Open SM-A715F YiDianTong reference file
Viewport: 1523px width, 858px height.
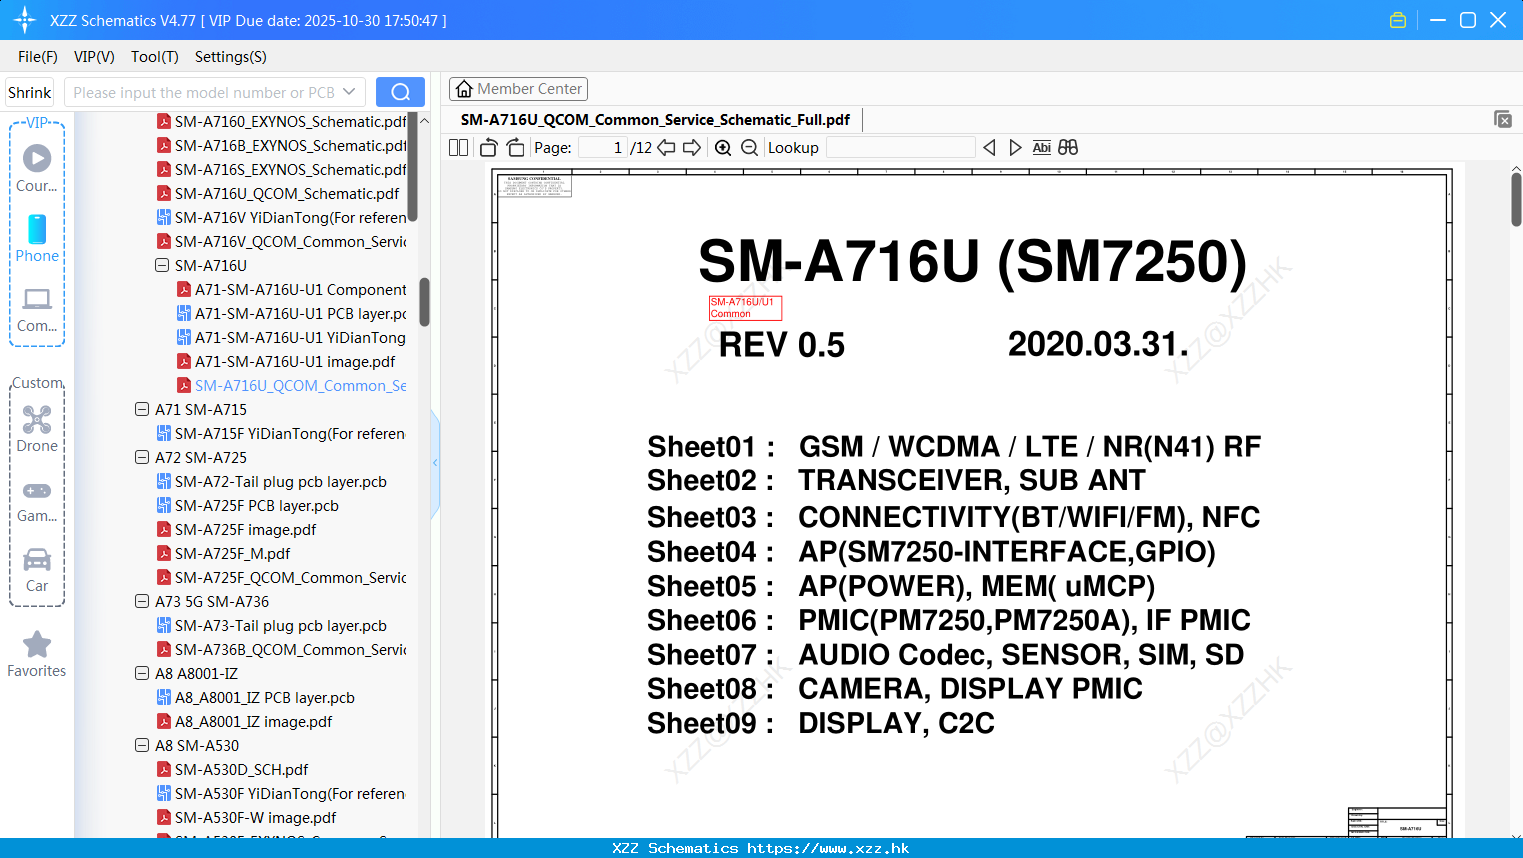click(281, 433)
